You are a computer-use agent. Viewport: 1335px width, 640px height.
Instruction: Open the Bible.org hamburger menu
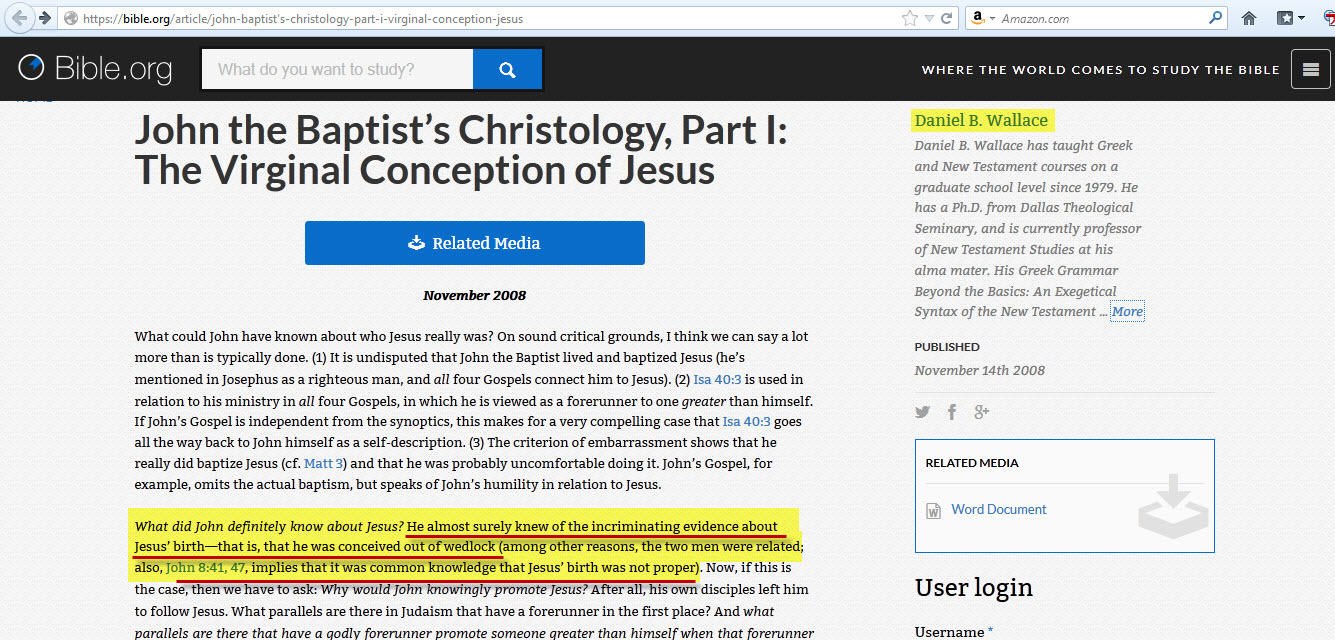[x=1310, y=69]
